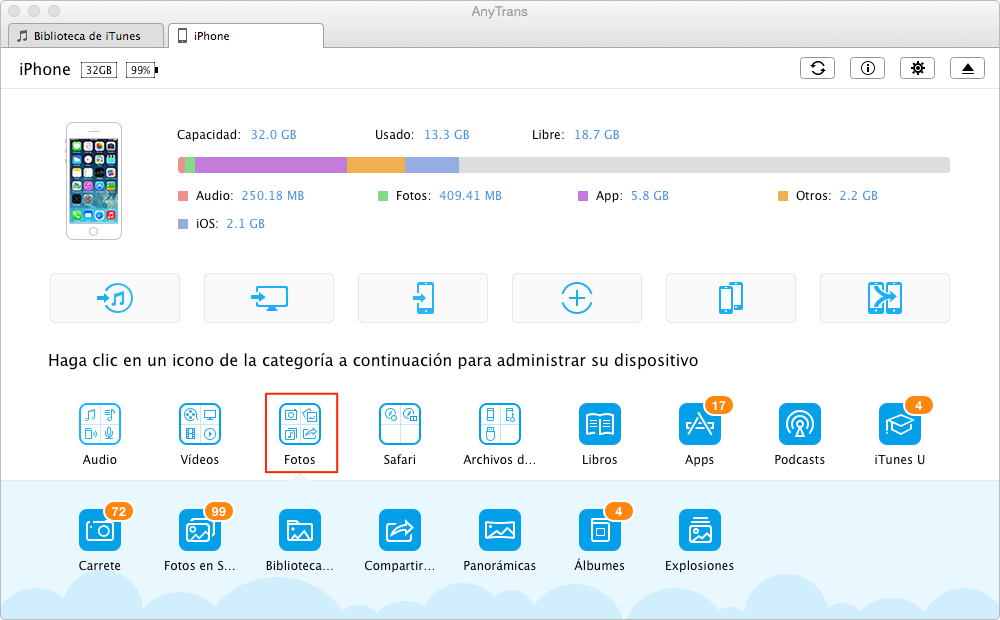The image size is (1000, 620).
Task: Open Compartir... shared photos
Action: 400,530
